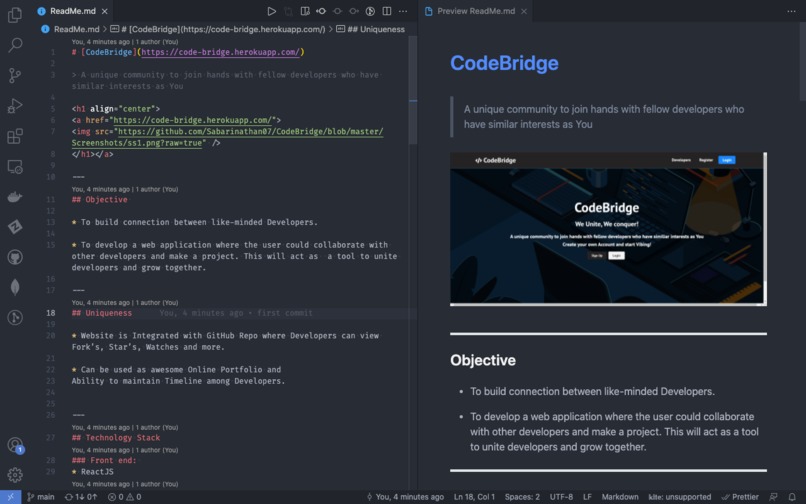The height and width of the screenshot is (504, 806).
Task: Click the Prettier status bar item
Action: 740,497
